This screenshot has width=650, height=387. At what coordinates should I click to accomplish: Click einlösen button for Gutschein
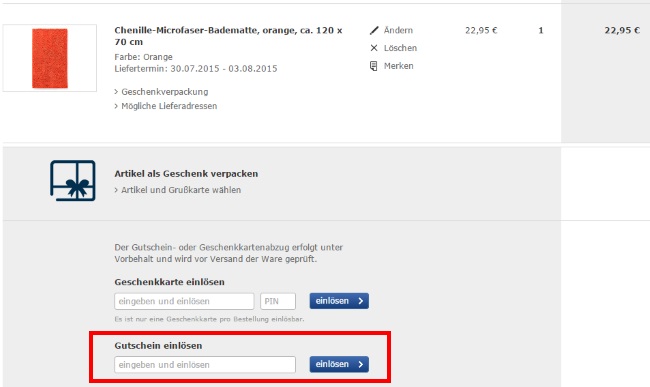[339, 364]
